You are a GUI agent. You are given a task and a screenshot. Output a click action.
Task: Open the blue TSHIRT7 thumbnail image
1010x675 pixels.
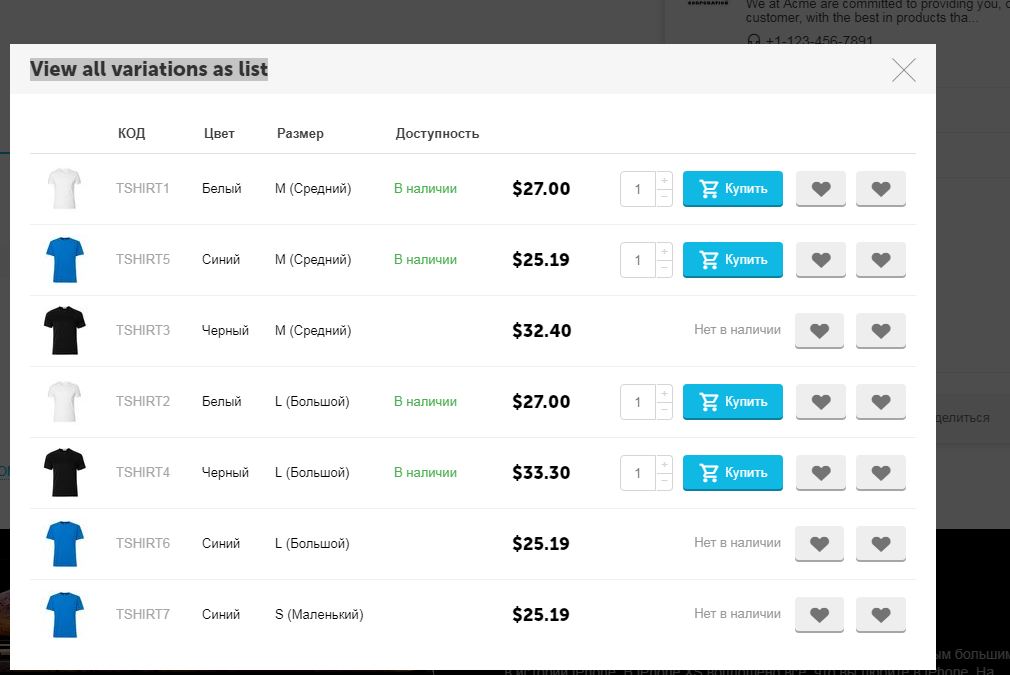(64, 615)
